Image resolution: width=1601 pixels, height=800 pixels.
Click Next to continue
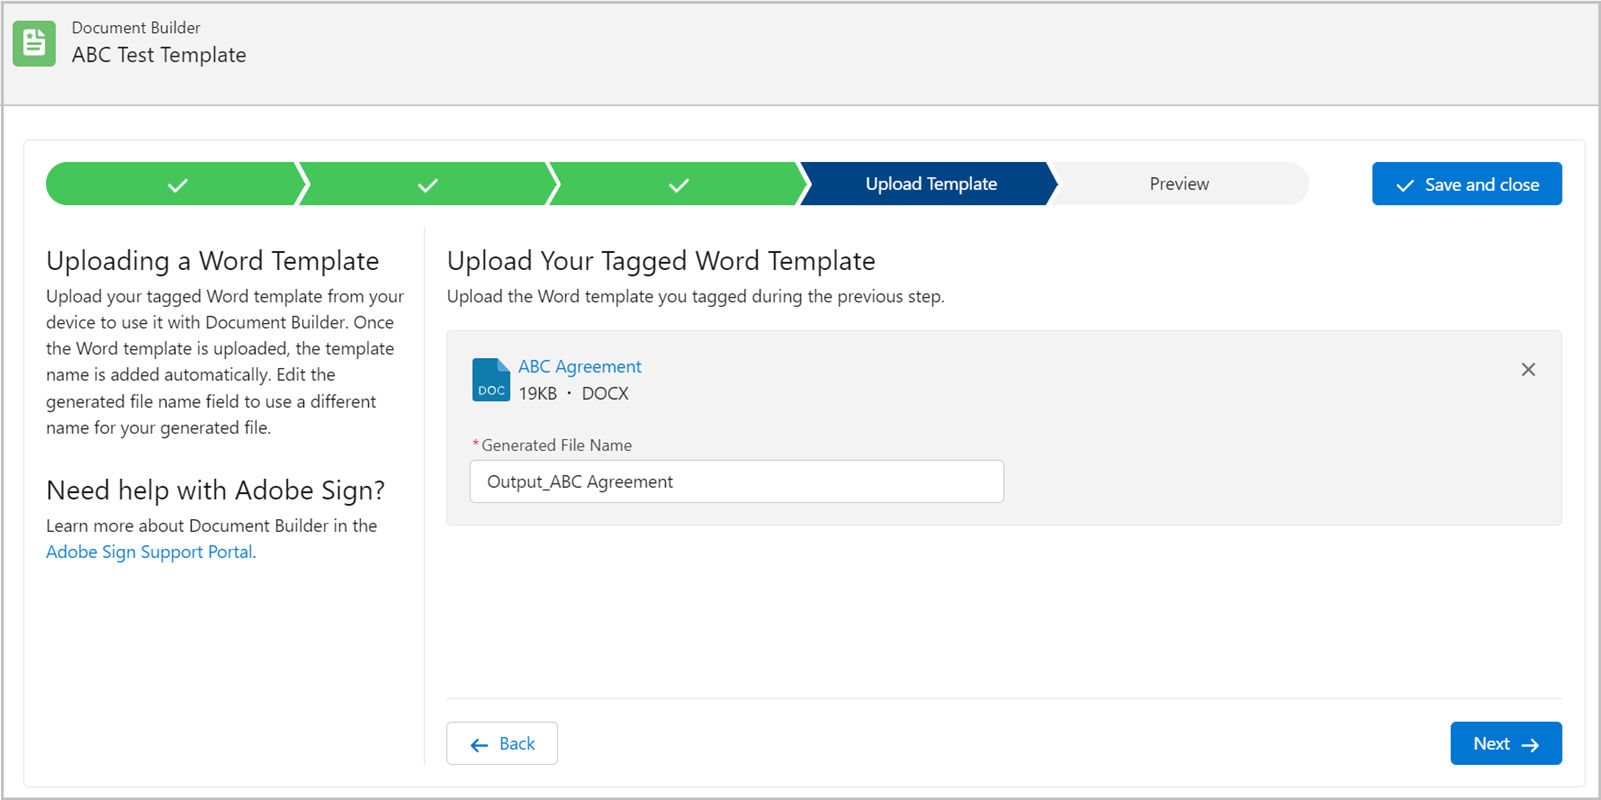point(1506,743)
